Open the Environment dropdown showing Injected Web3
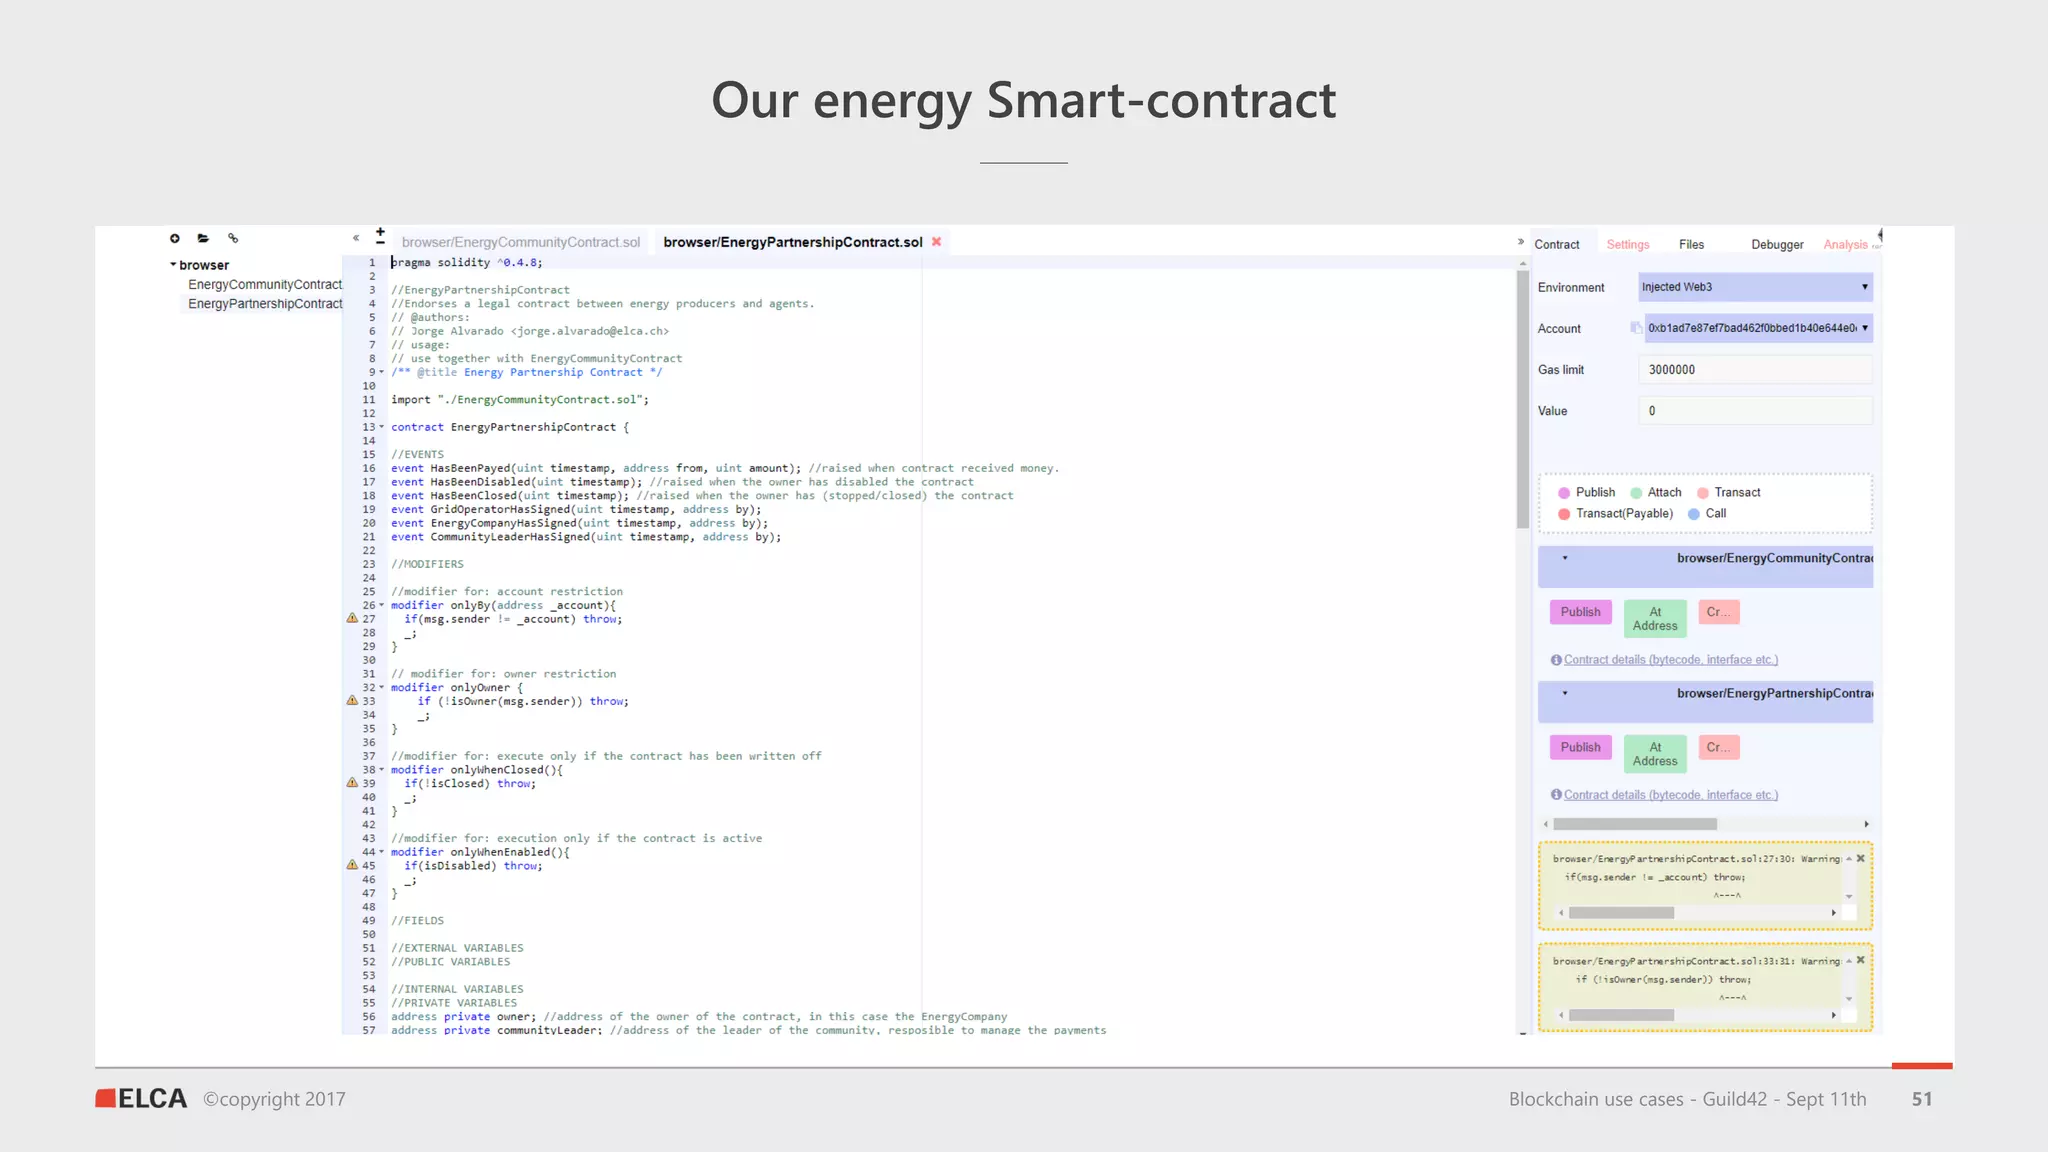This screenshot has height=1152, width=2048. pyautogui.click(x=1755, y=287)
